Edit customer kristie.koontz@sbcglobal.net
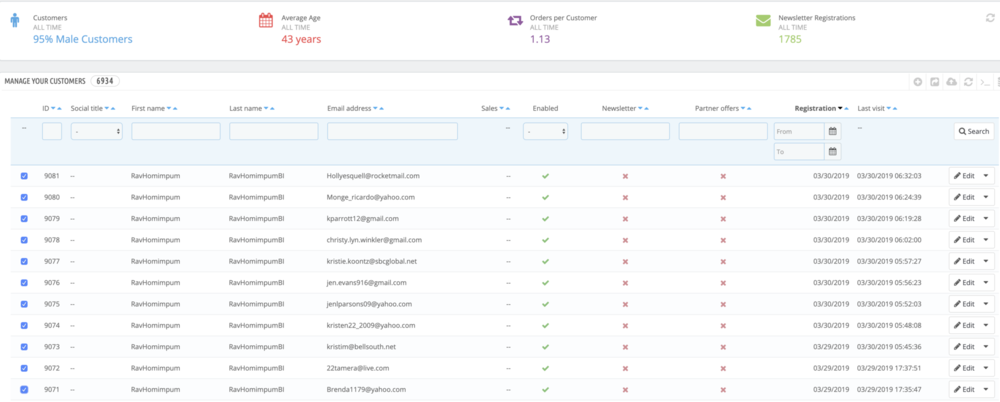This screenshot has width=1000, height=402. 964,261
